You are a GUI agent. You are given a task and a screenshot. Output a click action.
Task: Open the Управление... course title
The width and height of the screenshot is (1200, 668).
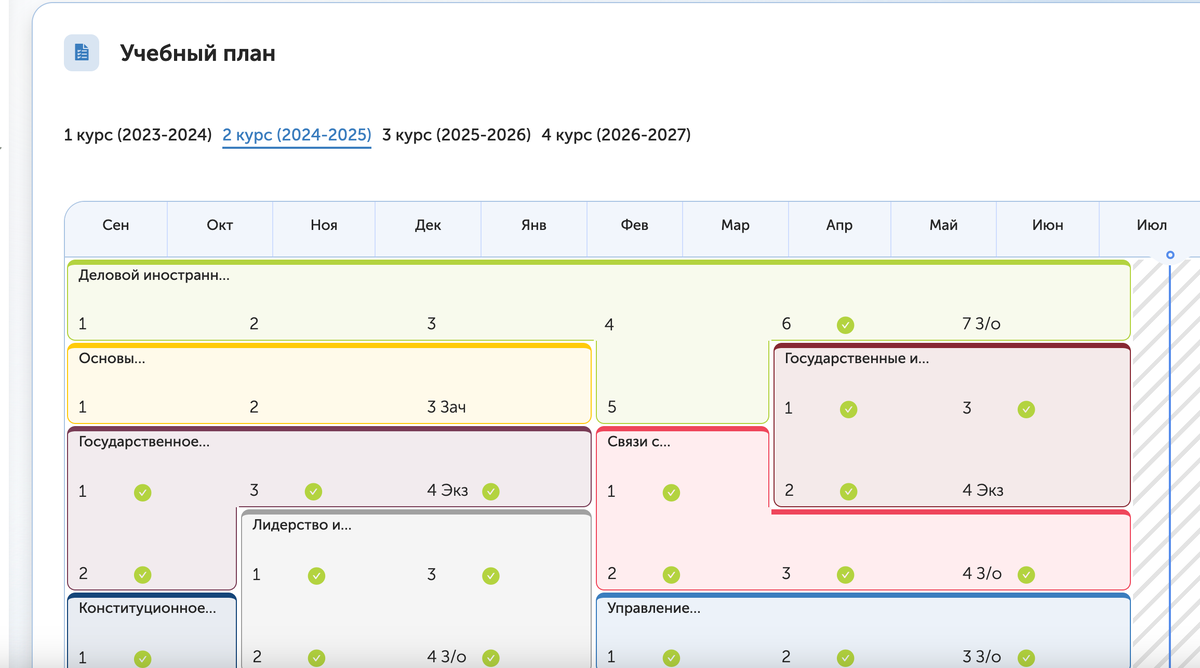click(654, 607)
